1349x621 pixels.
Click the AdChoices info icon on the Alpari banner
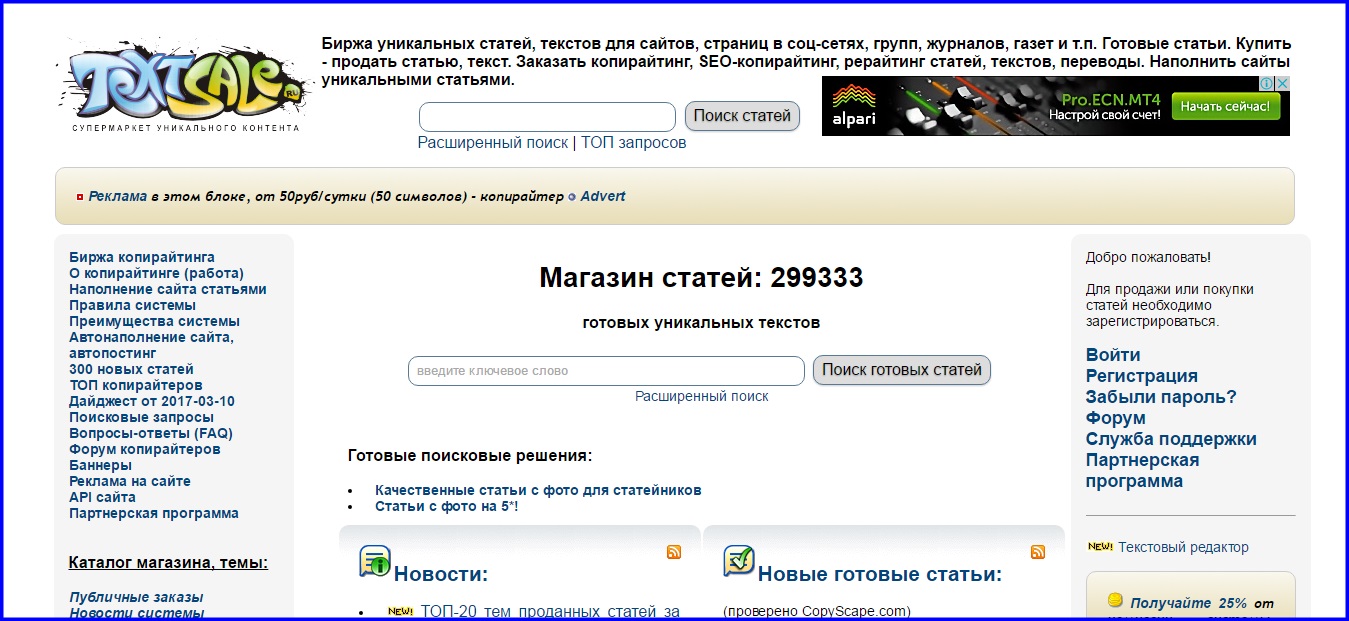pyautogui.click(x=1266, y=84)
